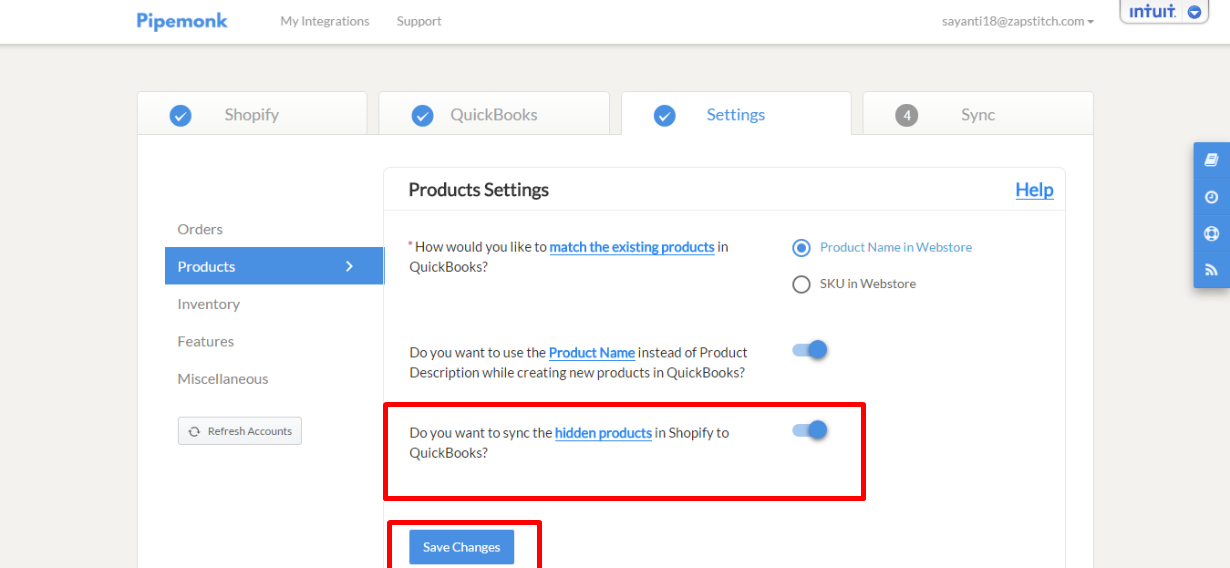Open the sayanti18@zapstitch.com account dropdown
This screenshot has height=568, width=1230.
(1018, 21)
